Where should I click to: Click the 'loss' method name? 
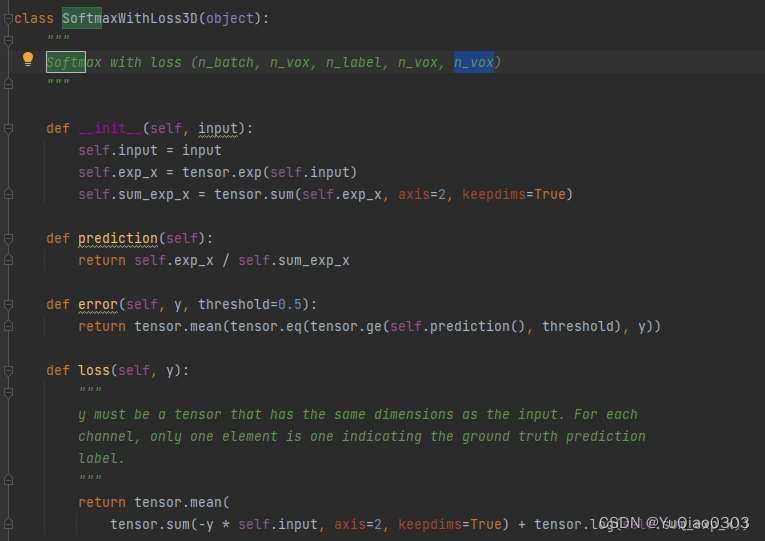(x=94, y=371)
